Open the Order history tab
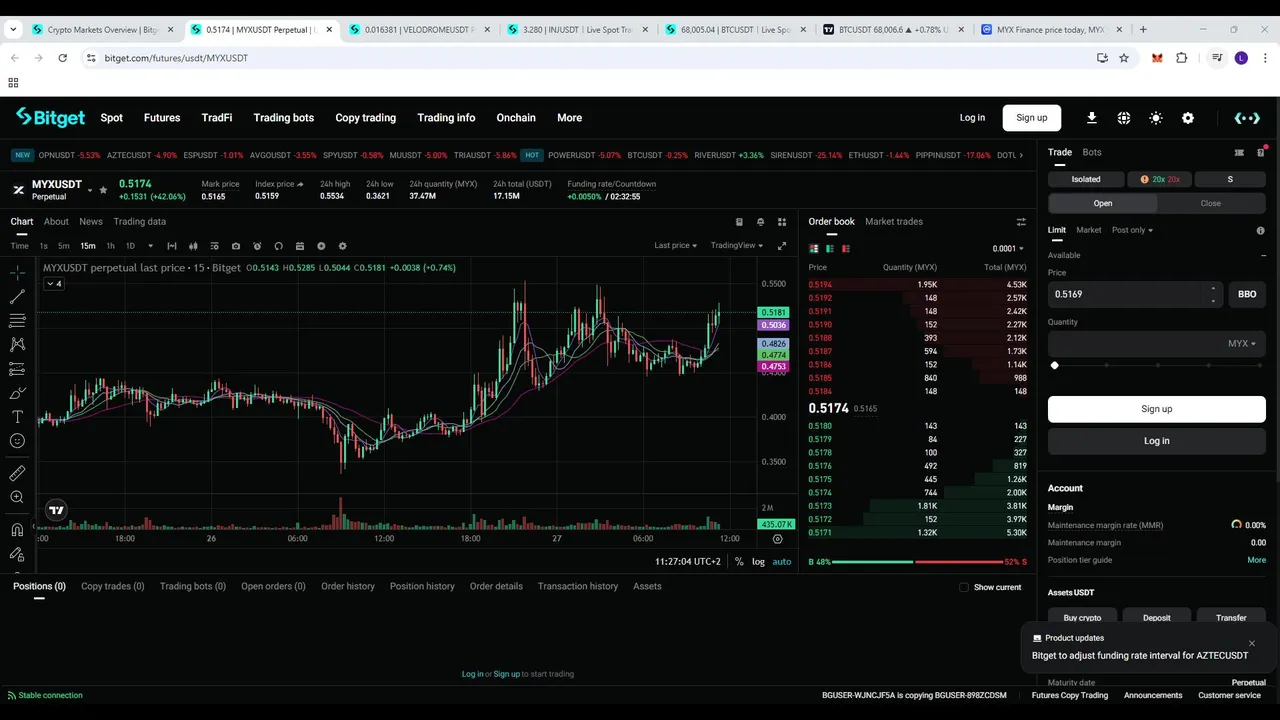 (x=348, y=587)
